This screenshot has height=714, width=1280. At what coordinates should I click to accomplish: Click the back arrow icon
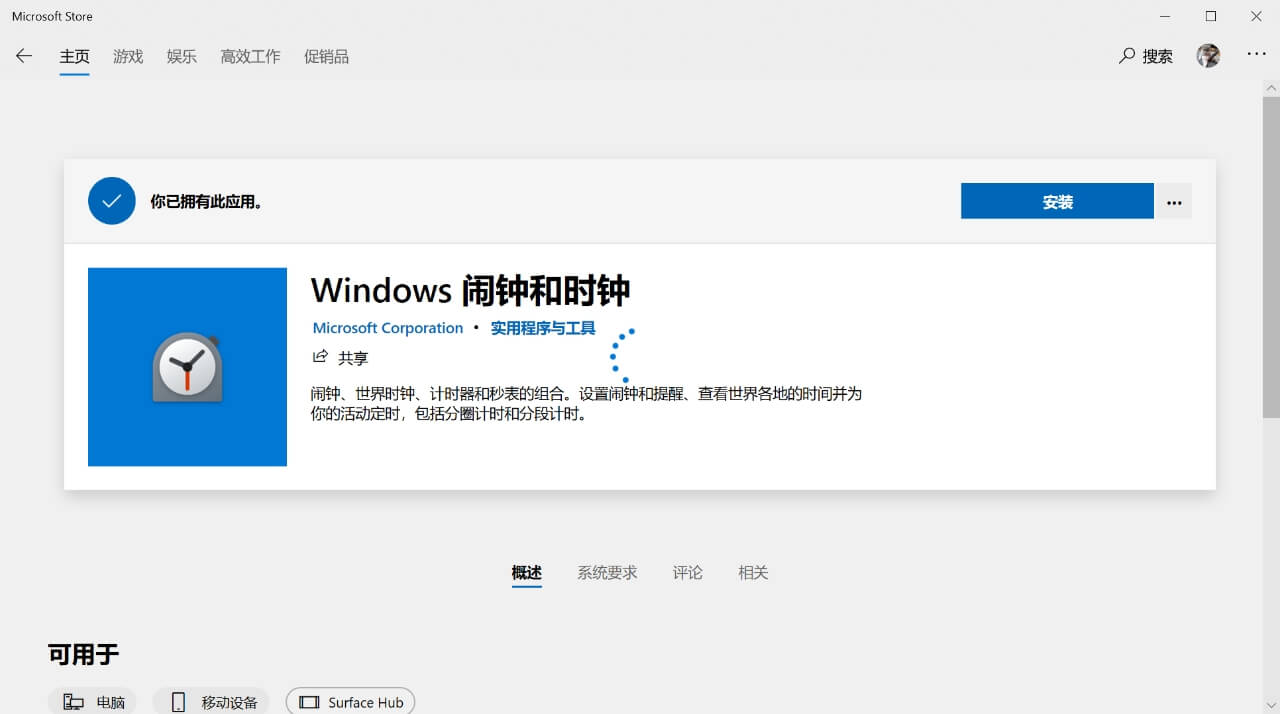pyautogui.click(x=23, y=56)
